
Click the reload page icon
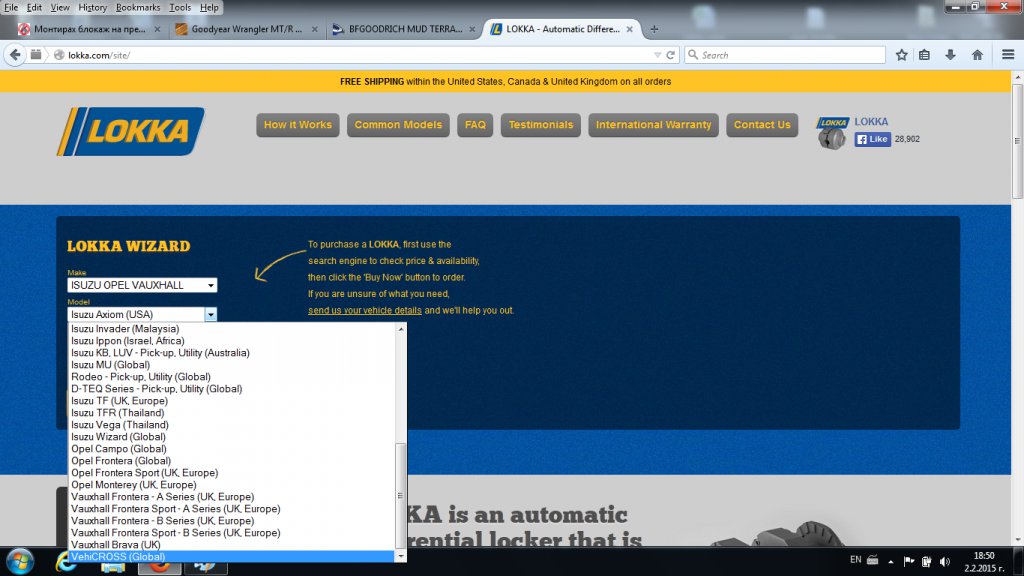click(670, 55)
